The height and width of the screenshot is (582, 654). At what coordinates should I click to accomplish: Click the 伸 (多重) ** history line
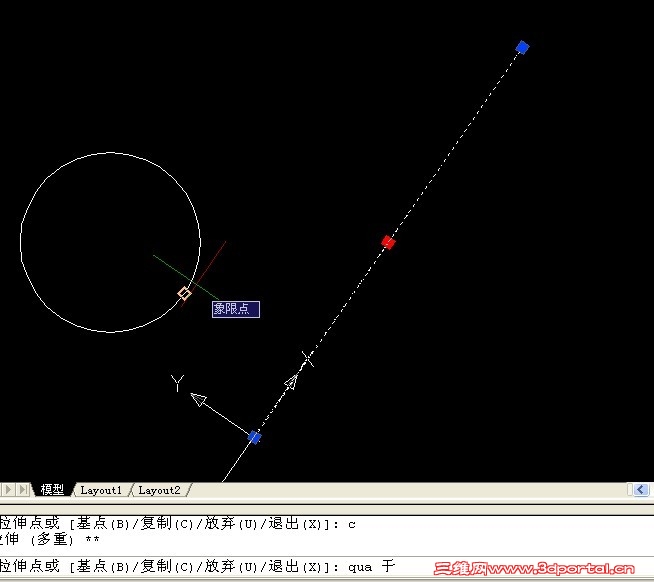50,539
